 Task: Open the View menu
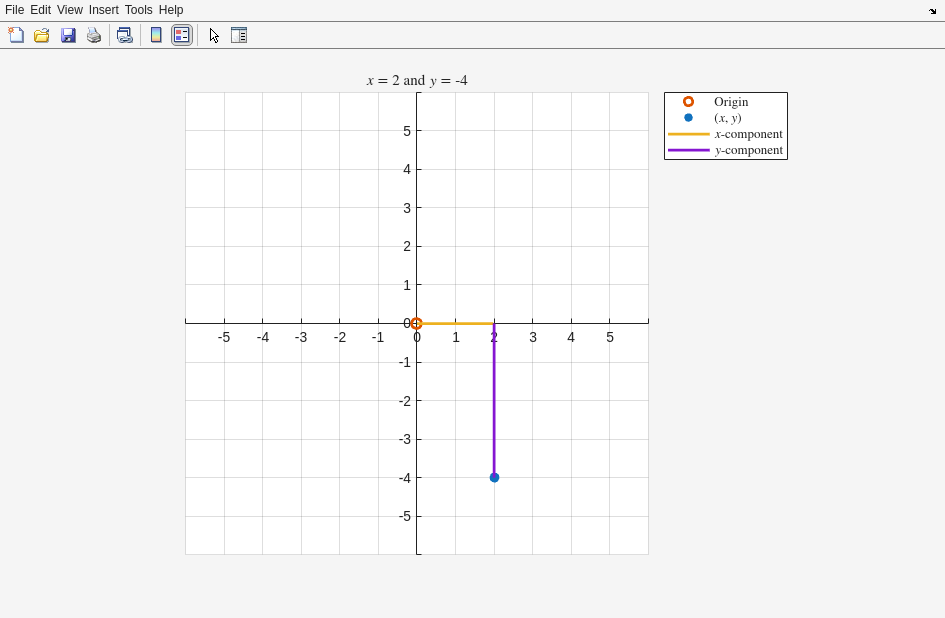[70, 10]
